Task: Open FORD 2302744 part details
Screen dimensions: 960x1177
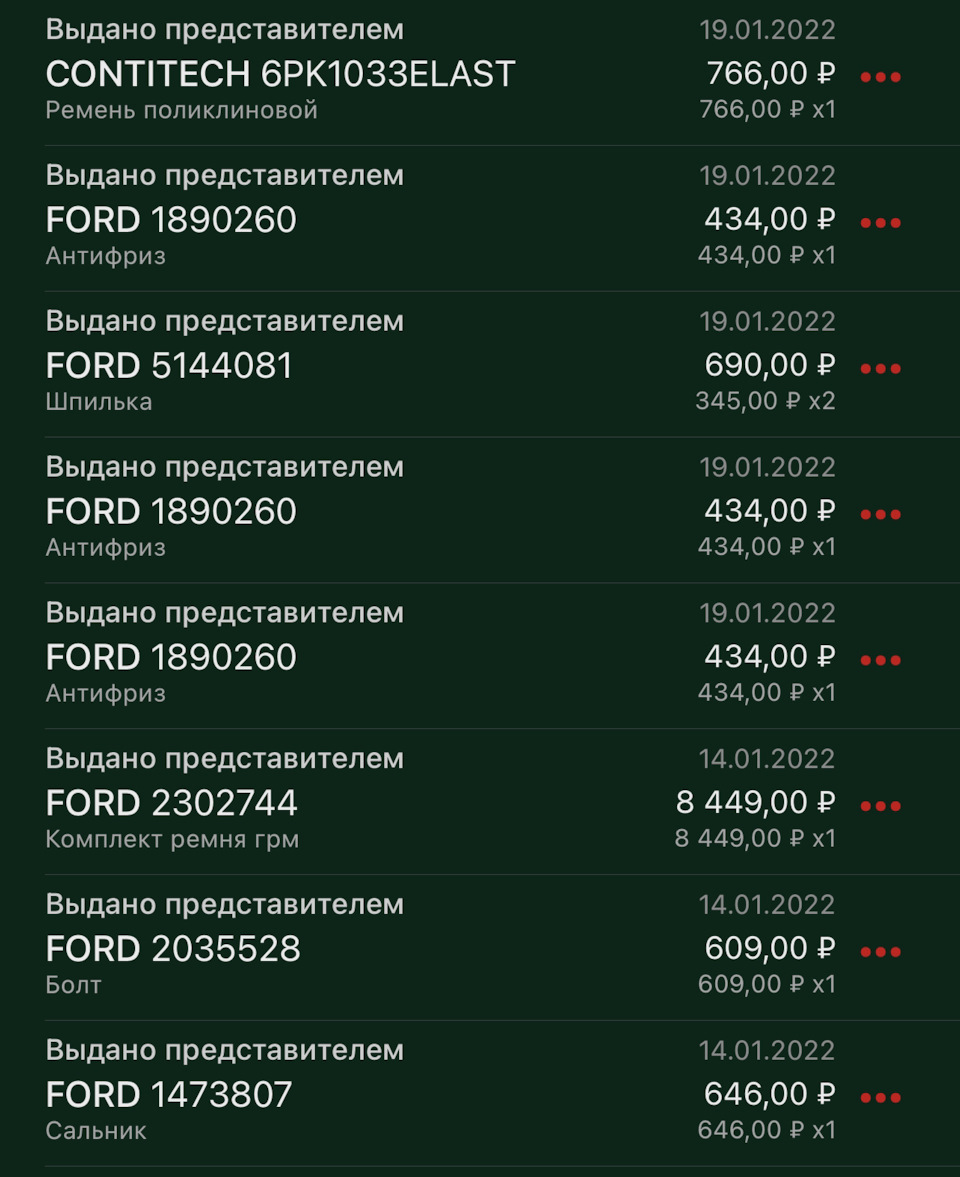Action: pos(172,803)
